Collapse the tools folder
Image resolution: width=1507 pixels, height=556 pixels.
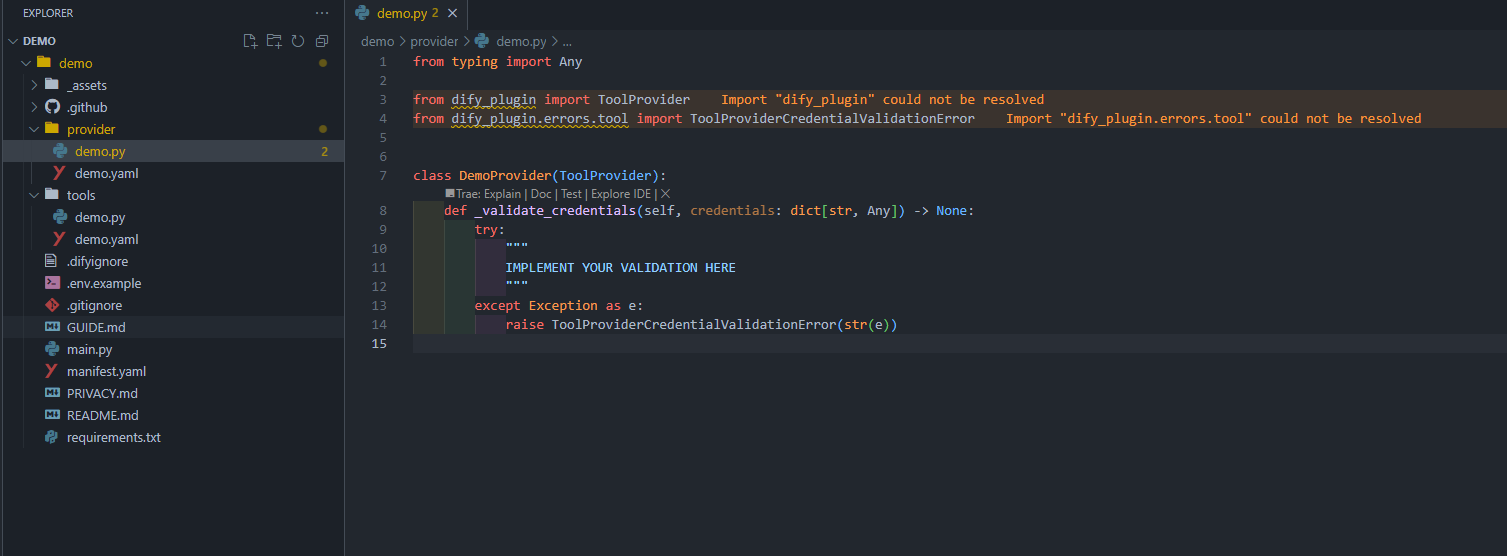(x=35, y=195)
